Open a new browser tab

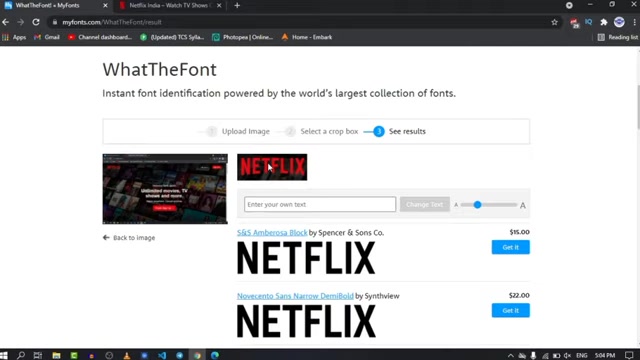coord(237,5)
